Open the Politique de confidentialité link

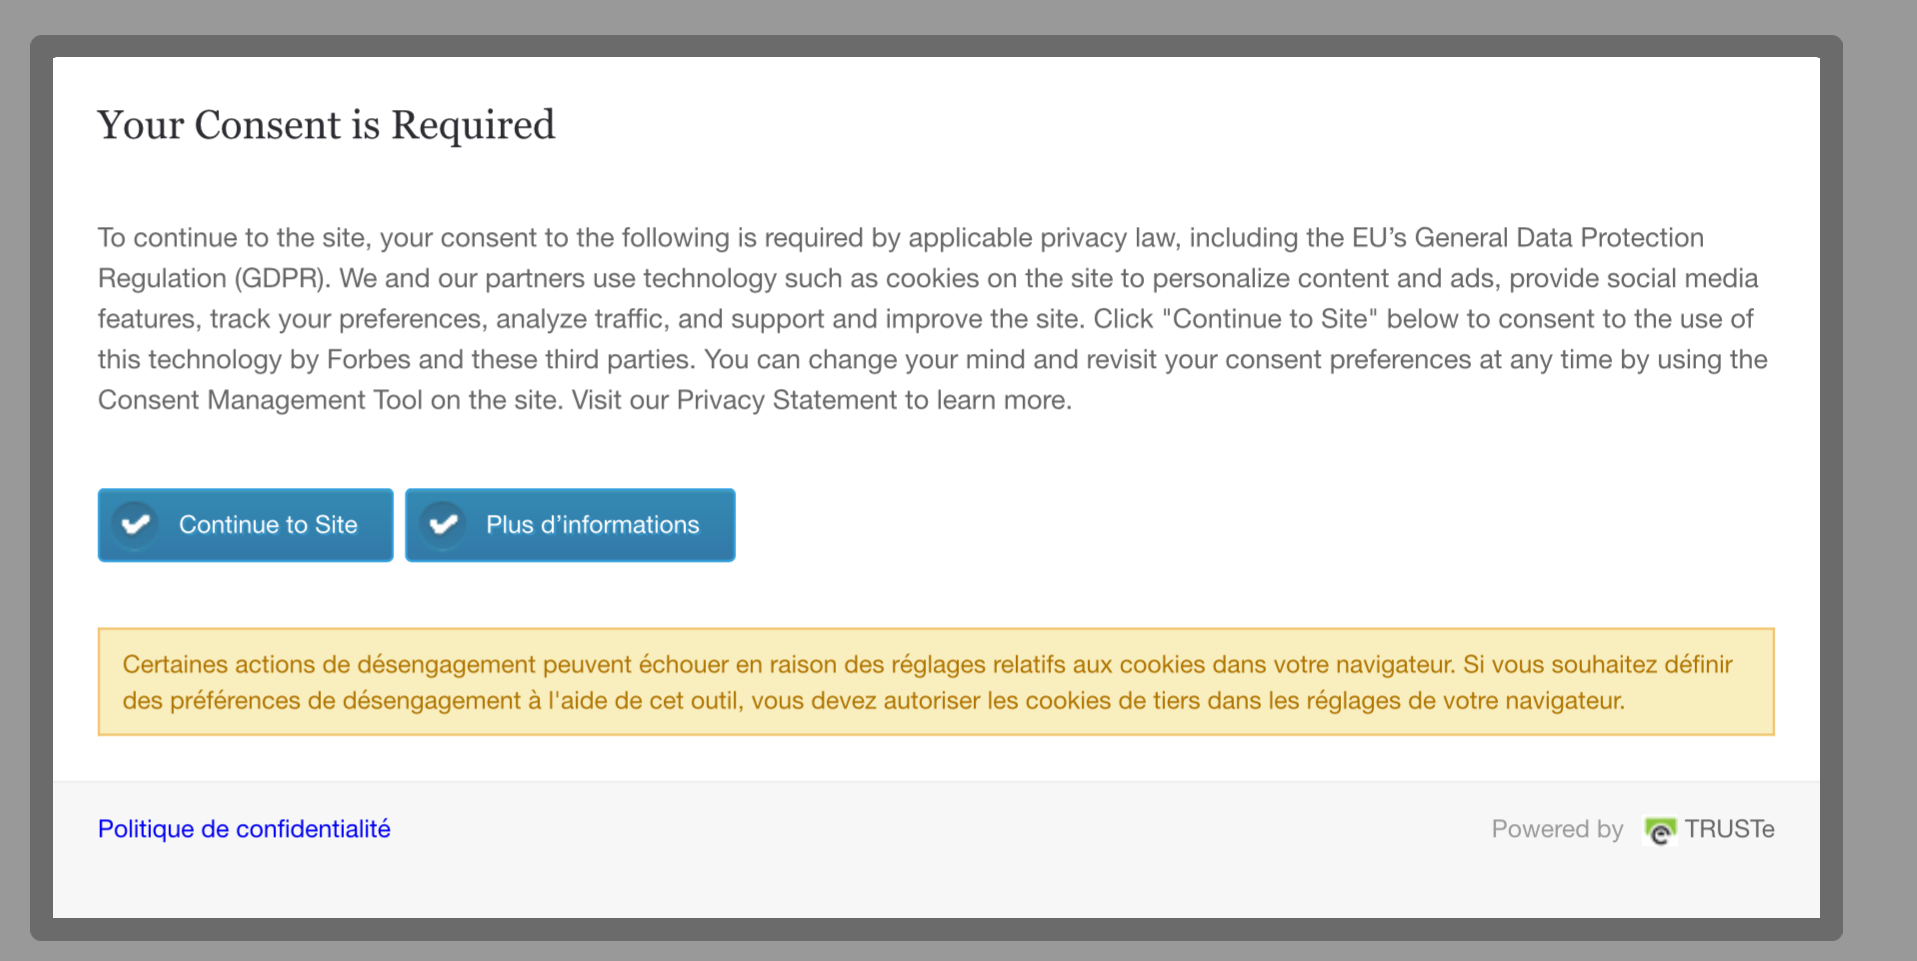click(x=244, y=829)
